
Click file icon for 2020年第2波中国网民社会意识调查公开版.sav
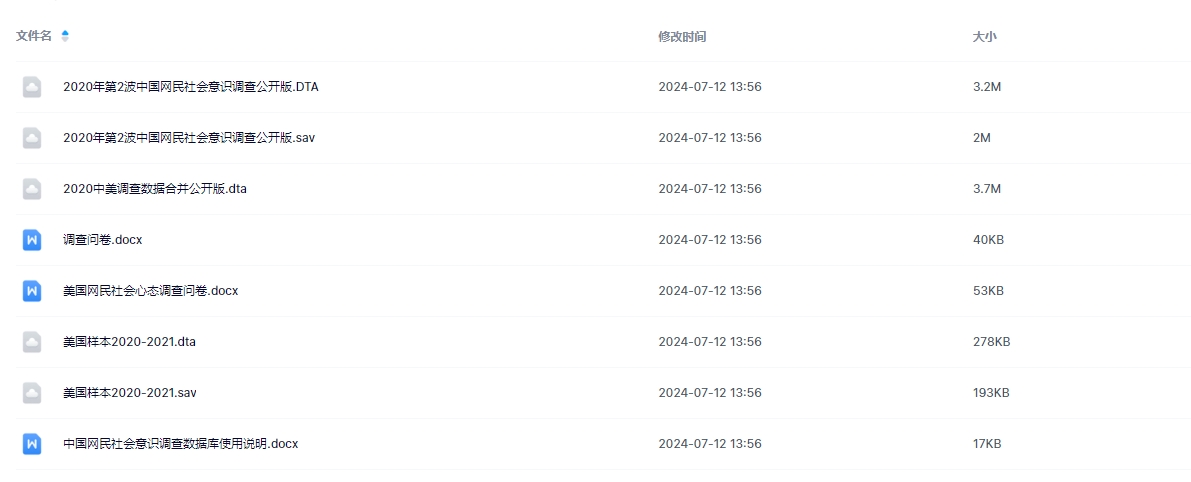[32, 138]
